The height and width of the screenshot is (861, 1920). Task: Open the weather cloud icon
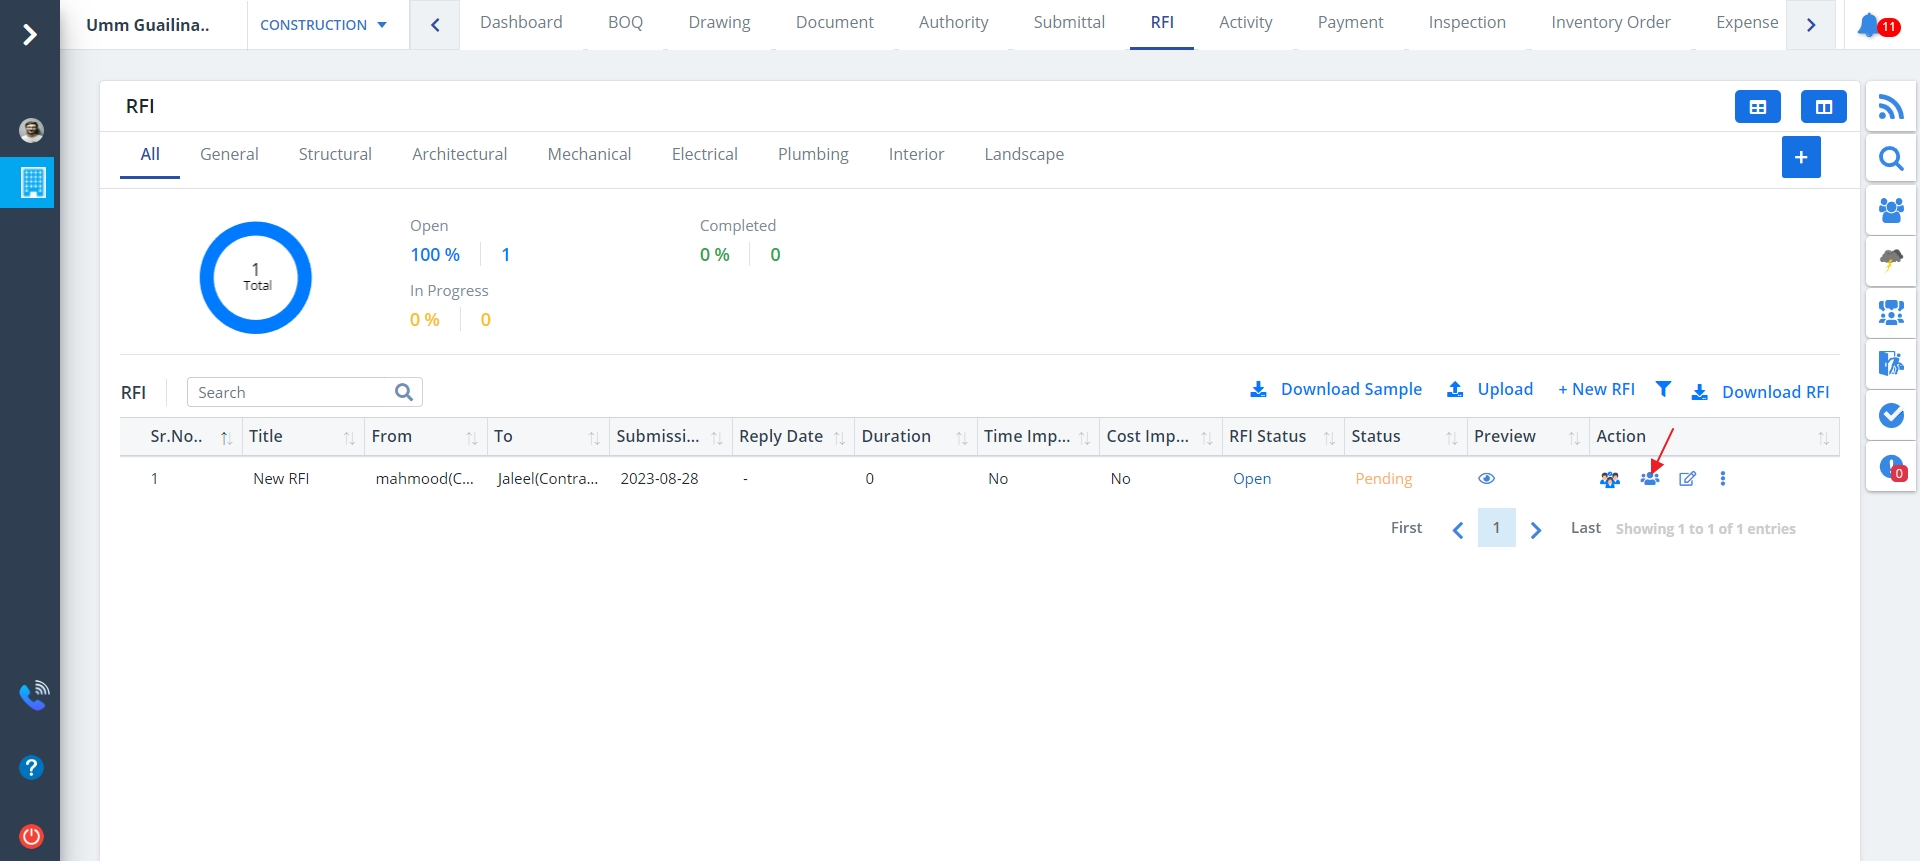click(x=1890, y=261)
